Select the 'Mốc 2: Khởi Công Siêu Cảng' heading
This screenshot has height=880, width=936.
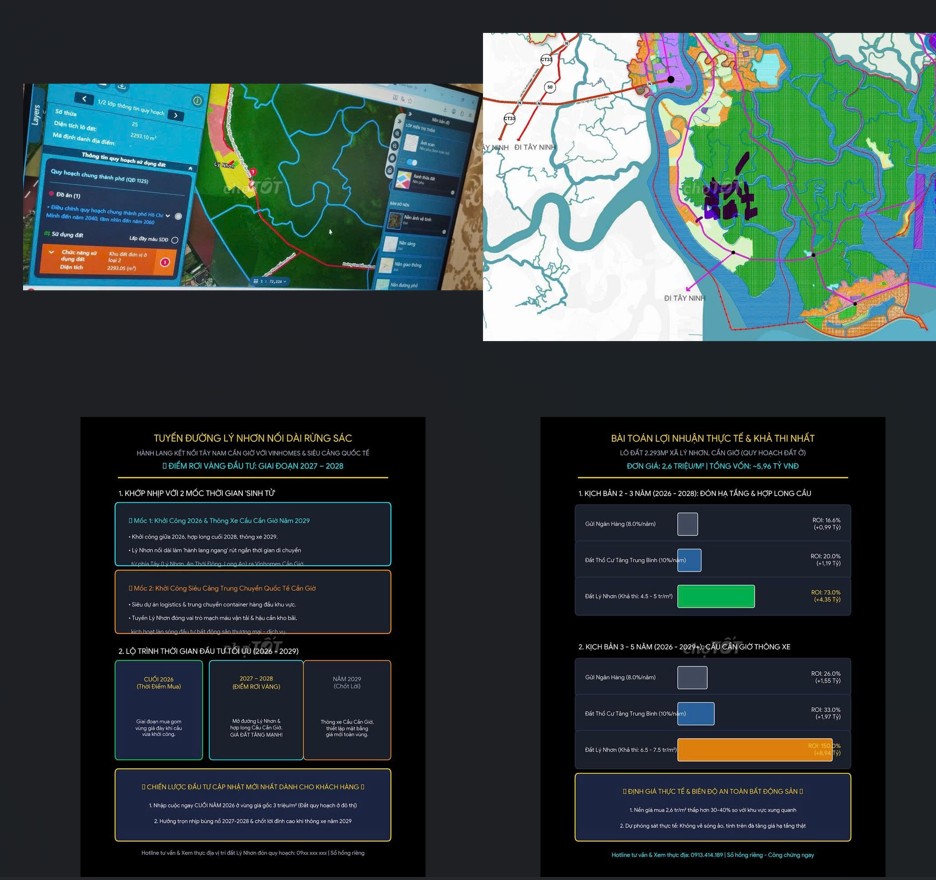(222, 588)
